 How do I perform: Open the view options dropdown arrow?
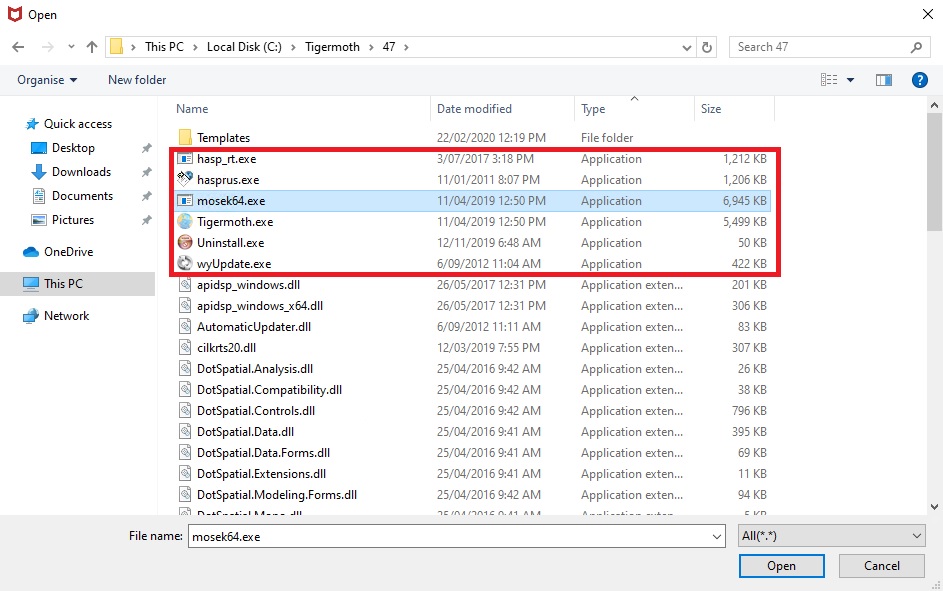tap(850, 80)
